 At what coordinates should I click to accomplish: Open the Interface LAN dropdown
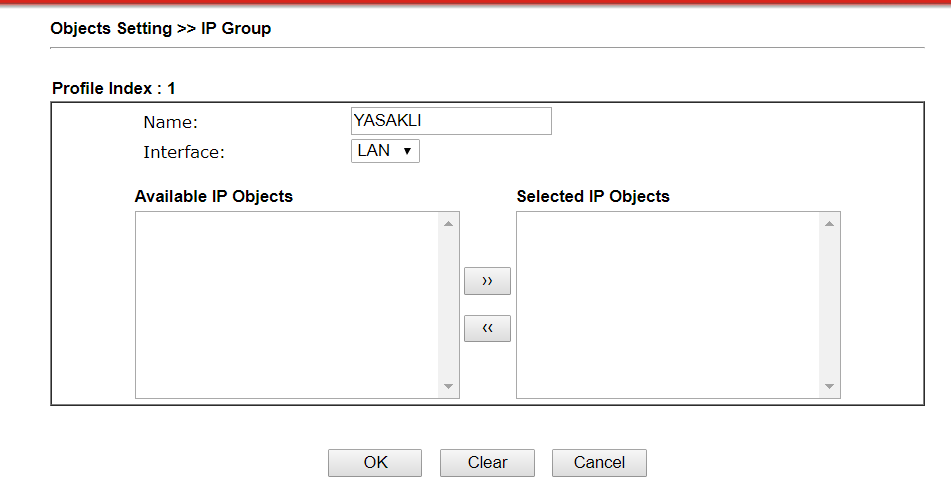[x=385, y=151]
